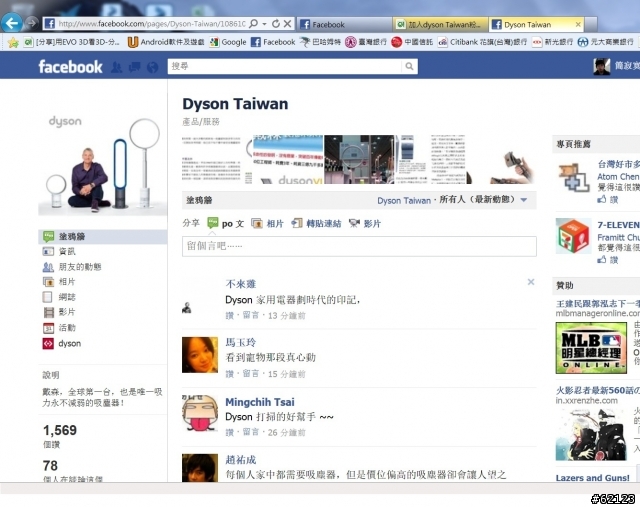Click the Facebook search input field

coord(284,66)
